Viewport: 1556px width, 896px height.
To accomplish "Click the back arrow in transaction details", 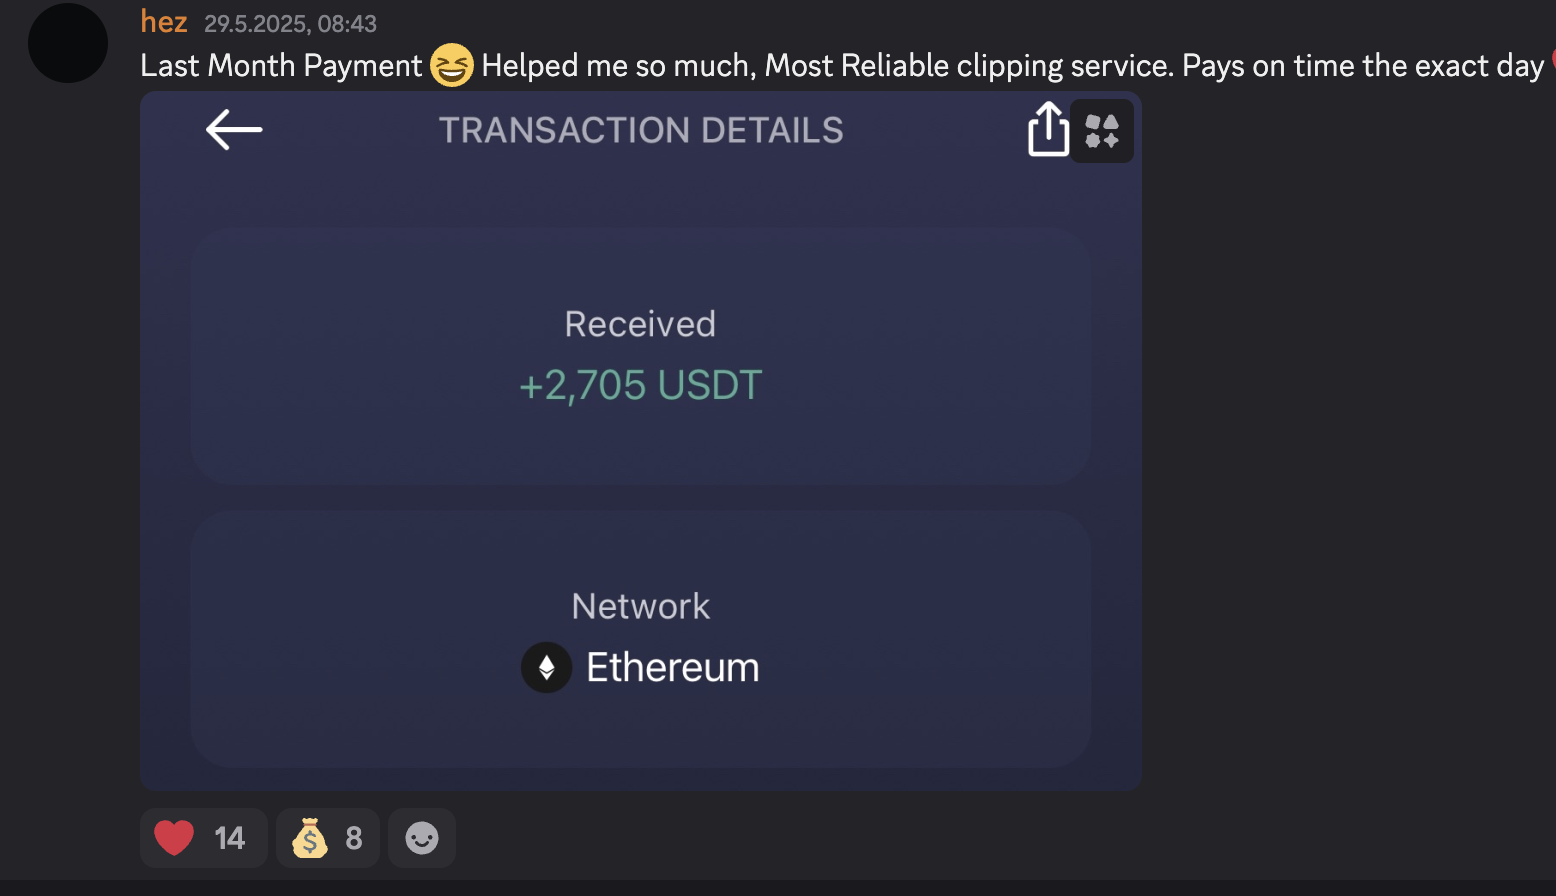I will 234,130.
